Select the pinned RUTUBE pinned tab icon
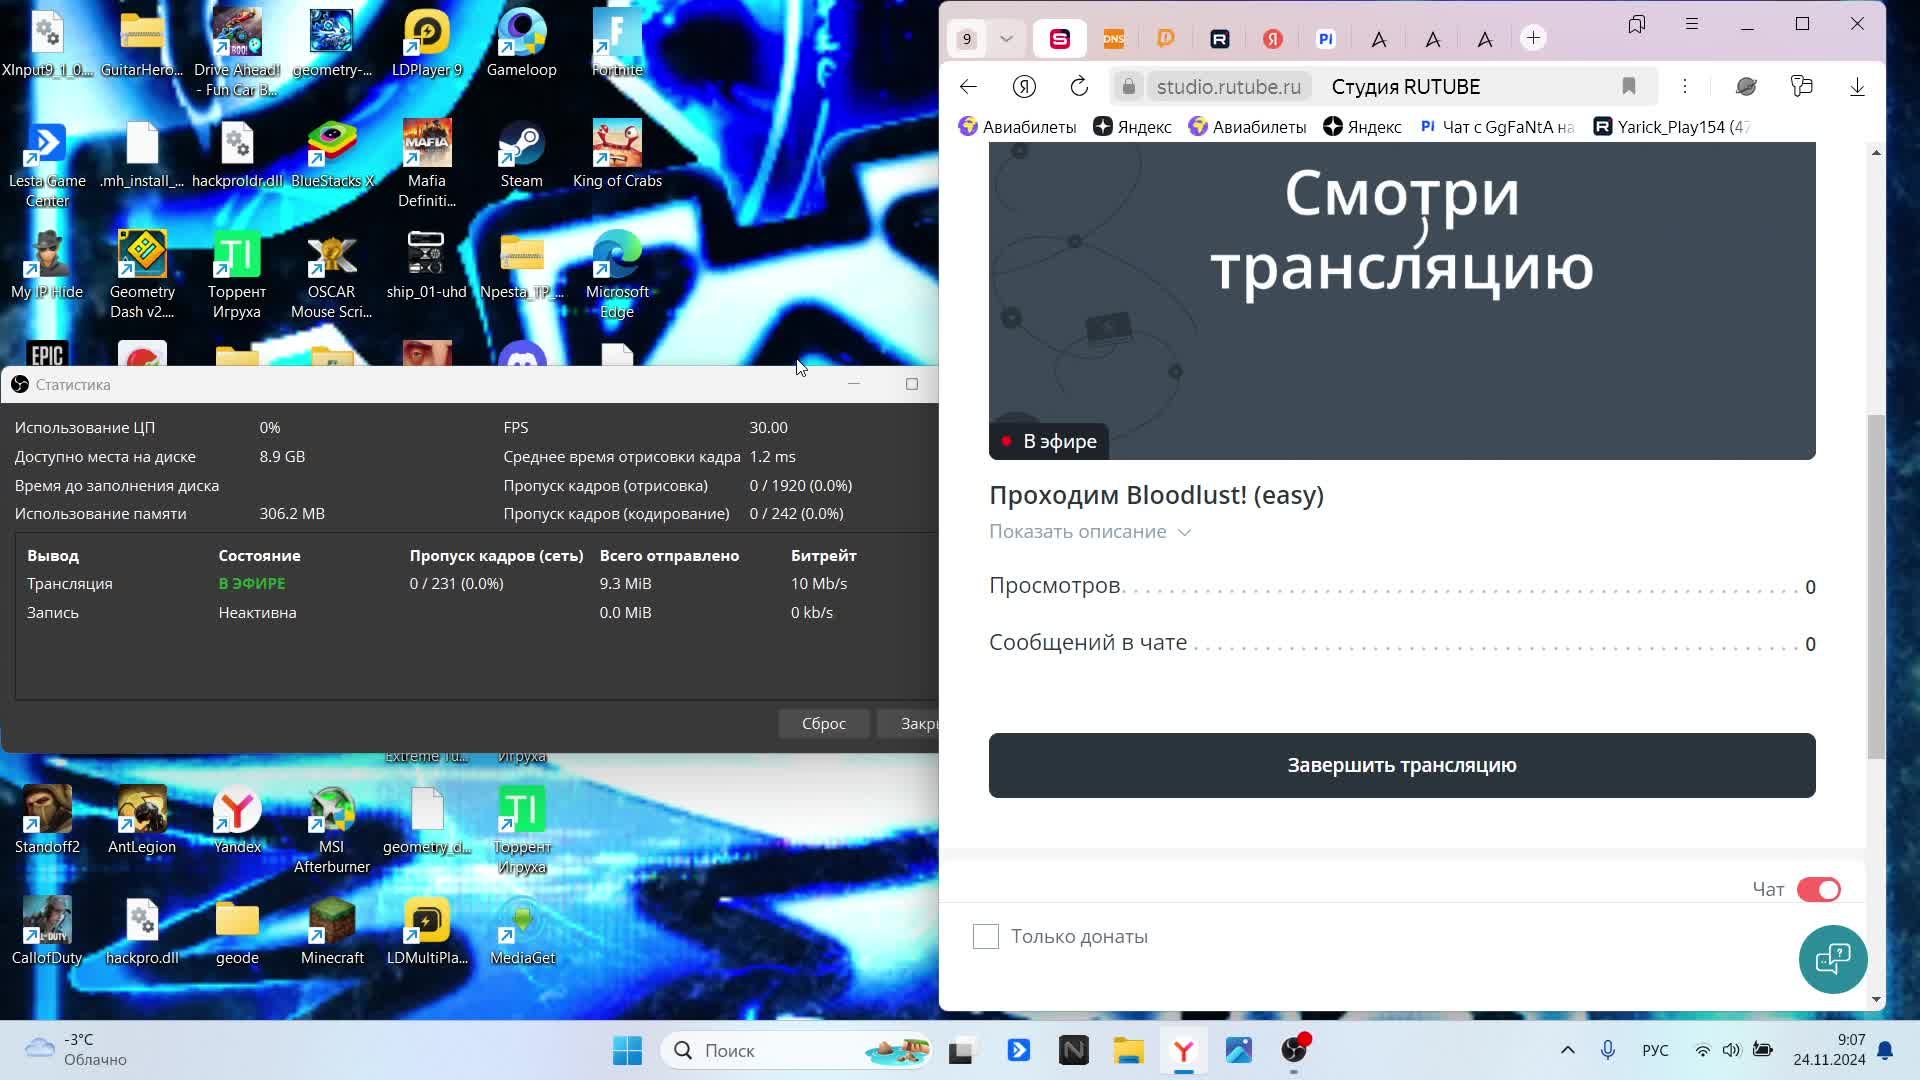This screenshot has width=1920, height=1080. (1219, 38)
